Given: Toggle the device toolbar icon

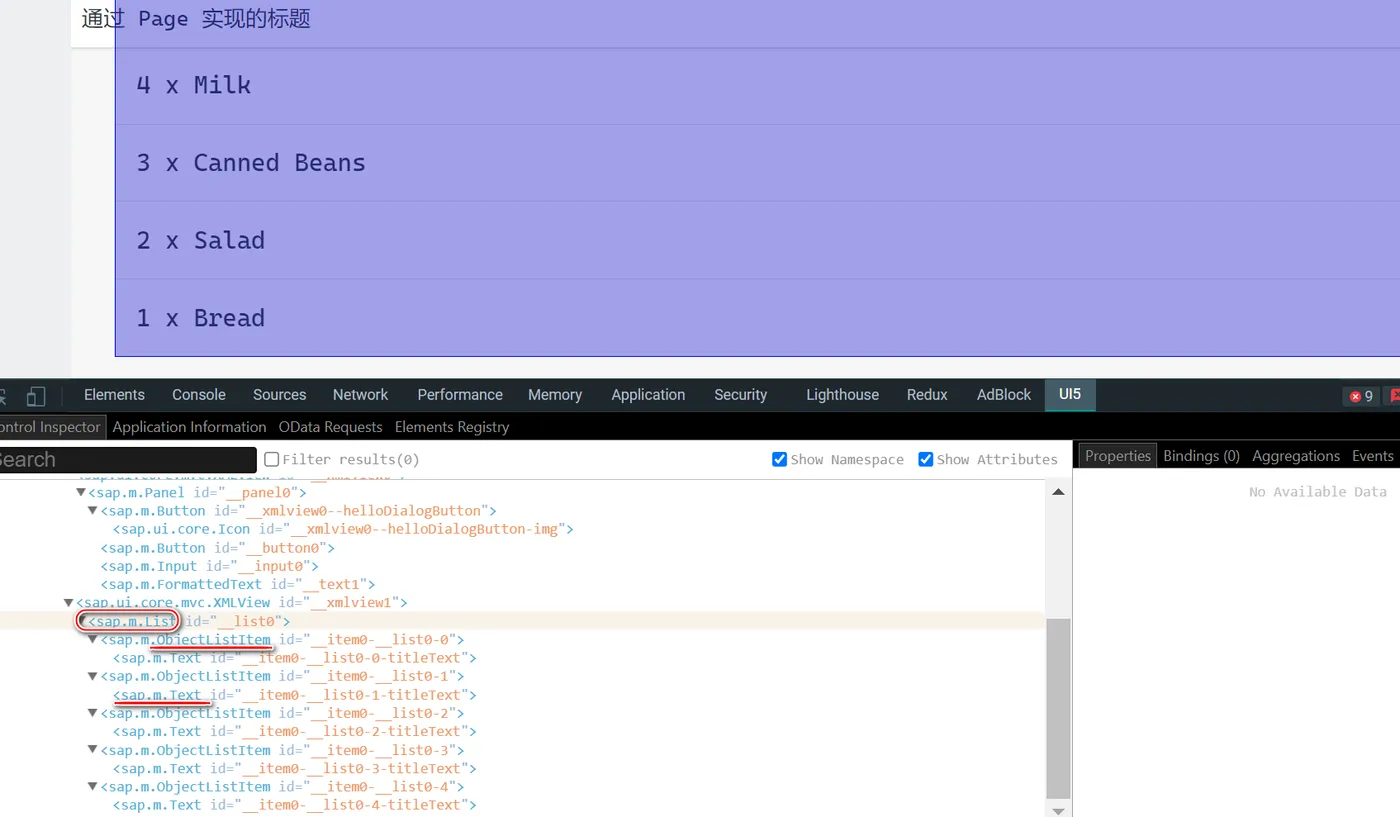Looking at the screenshot, I should point(36,395).
